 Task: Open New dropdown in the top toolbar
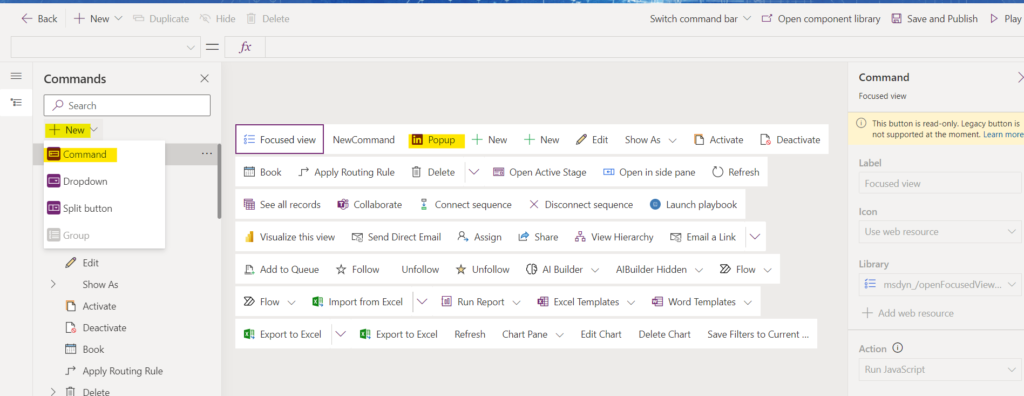98,19
